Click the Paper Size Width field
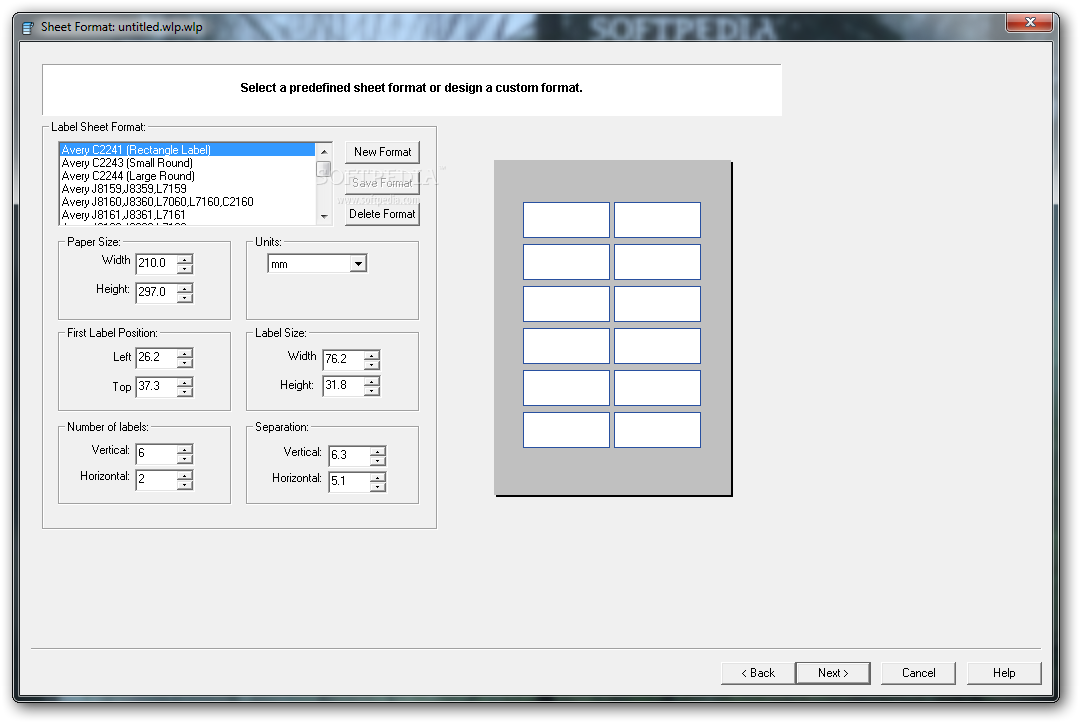The width and height of the screenshot is (1080, 723). 156,263
